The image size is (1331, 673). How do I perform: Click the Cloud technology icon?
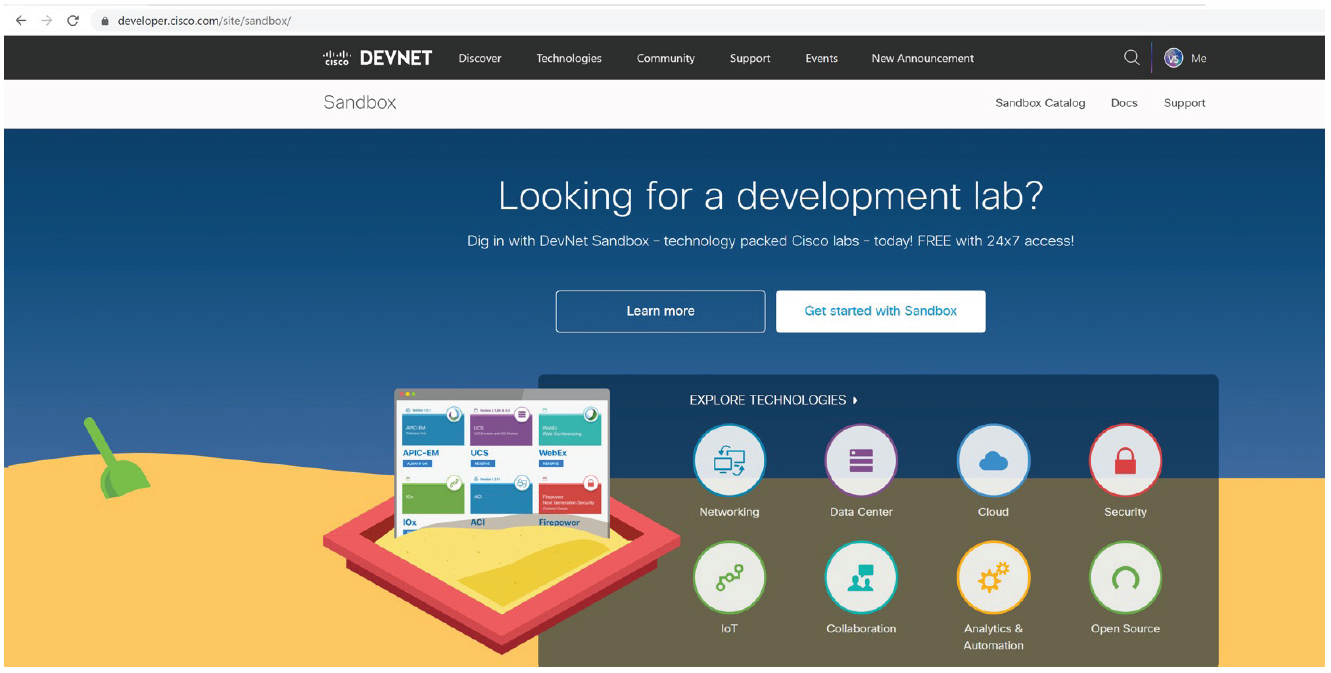[993, 461]
